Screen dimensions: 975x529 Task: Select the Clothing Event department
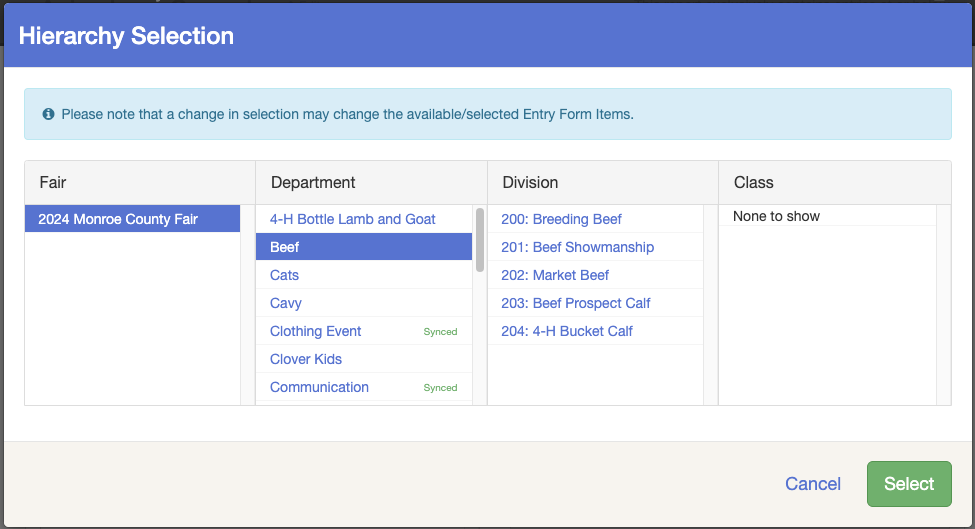(x=364, y=331)
